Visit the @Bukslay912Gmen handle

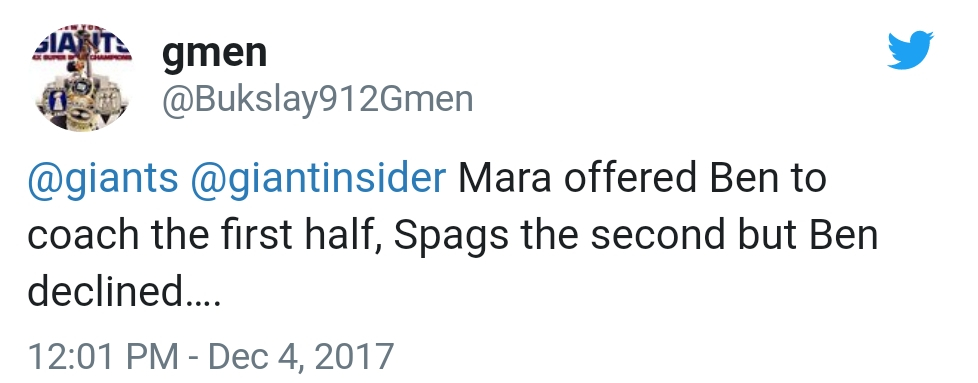point(317,99)
